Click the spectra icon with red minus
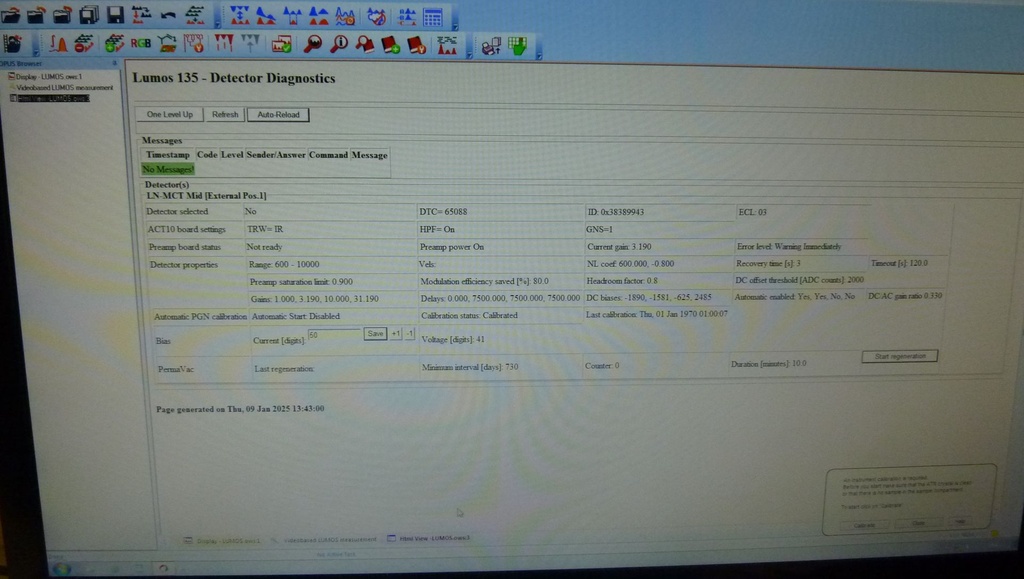 point(84,44)
